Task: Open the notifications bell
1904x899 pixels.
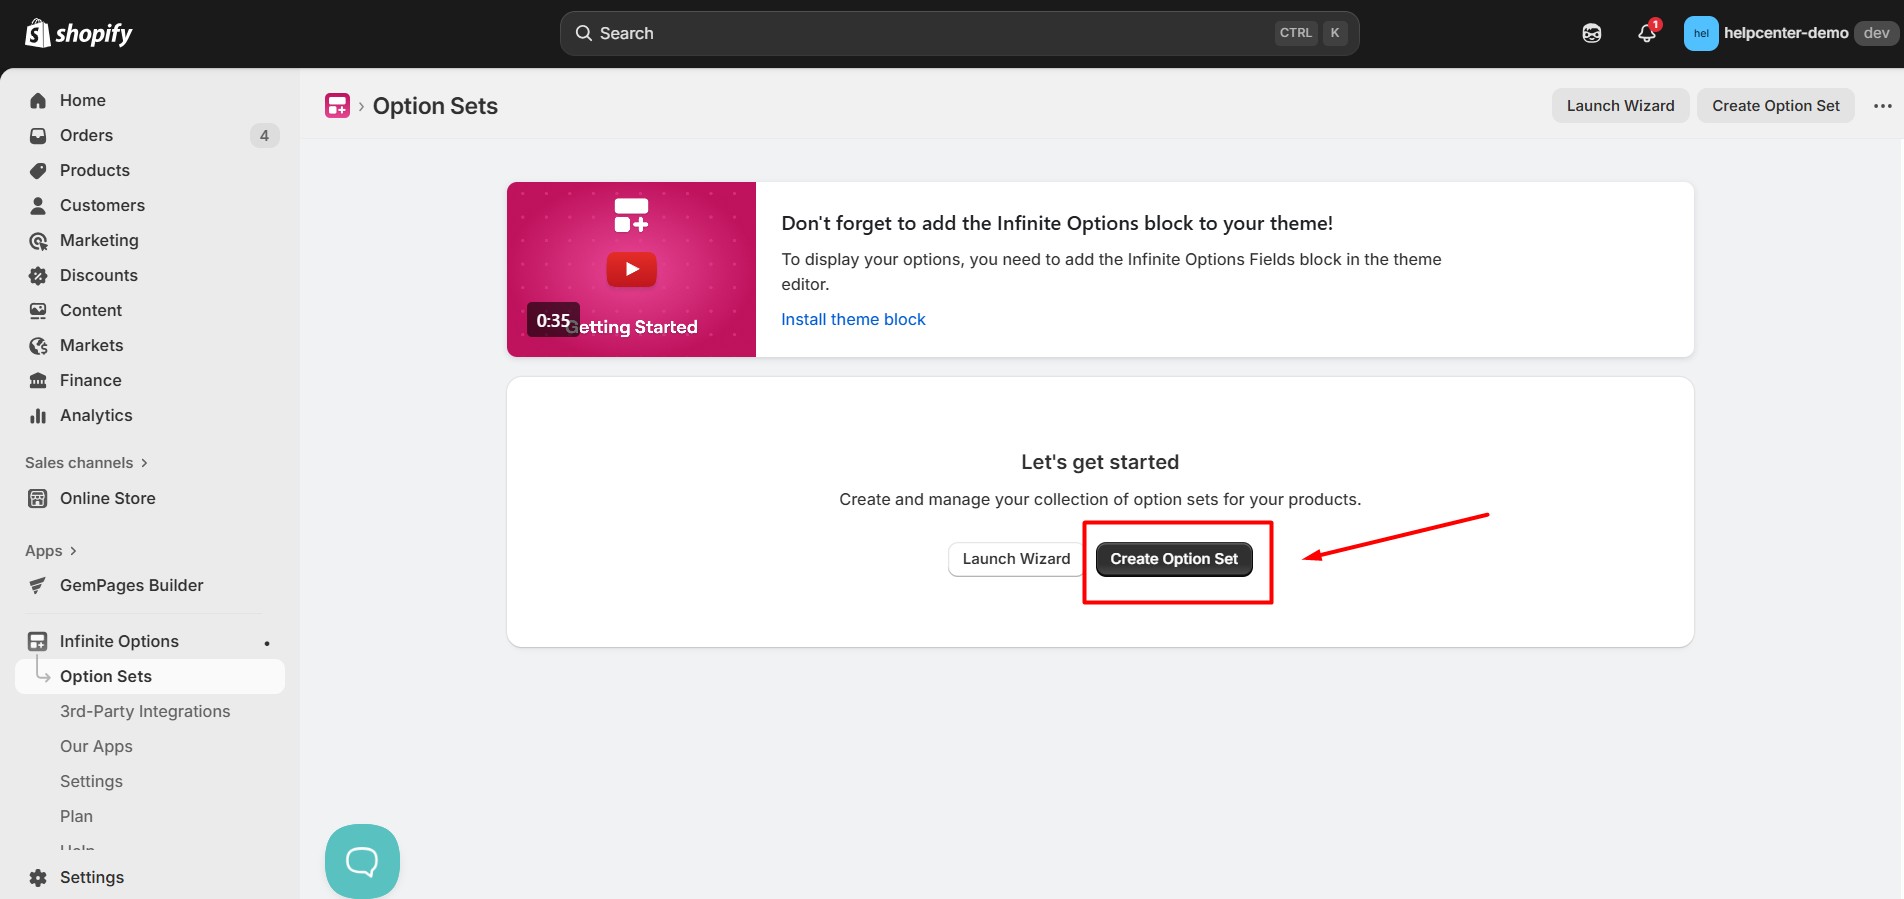Action: [x=1646, y=33]
